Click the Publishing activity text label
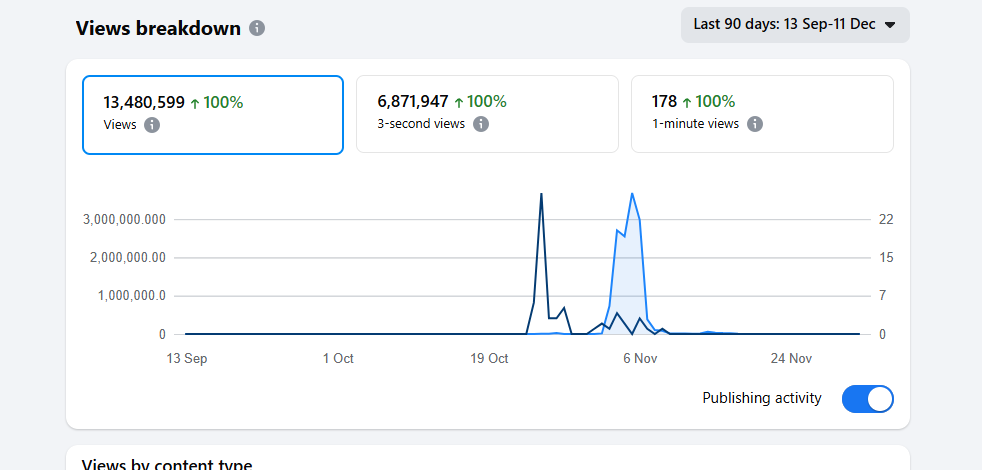982x470 pixels. pos(762,398)
